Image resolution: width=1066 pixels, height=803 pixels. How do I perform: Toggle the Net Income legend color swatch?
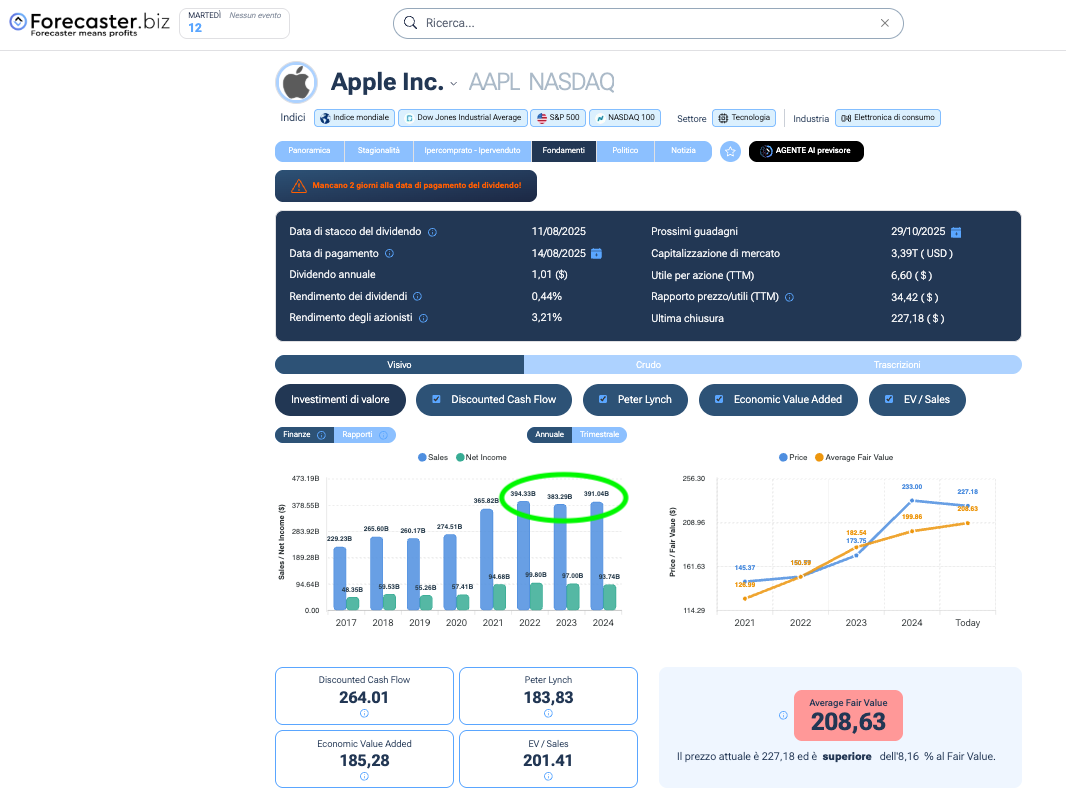coord(460,458)
